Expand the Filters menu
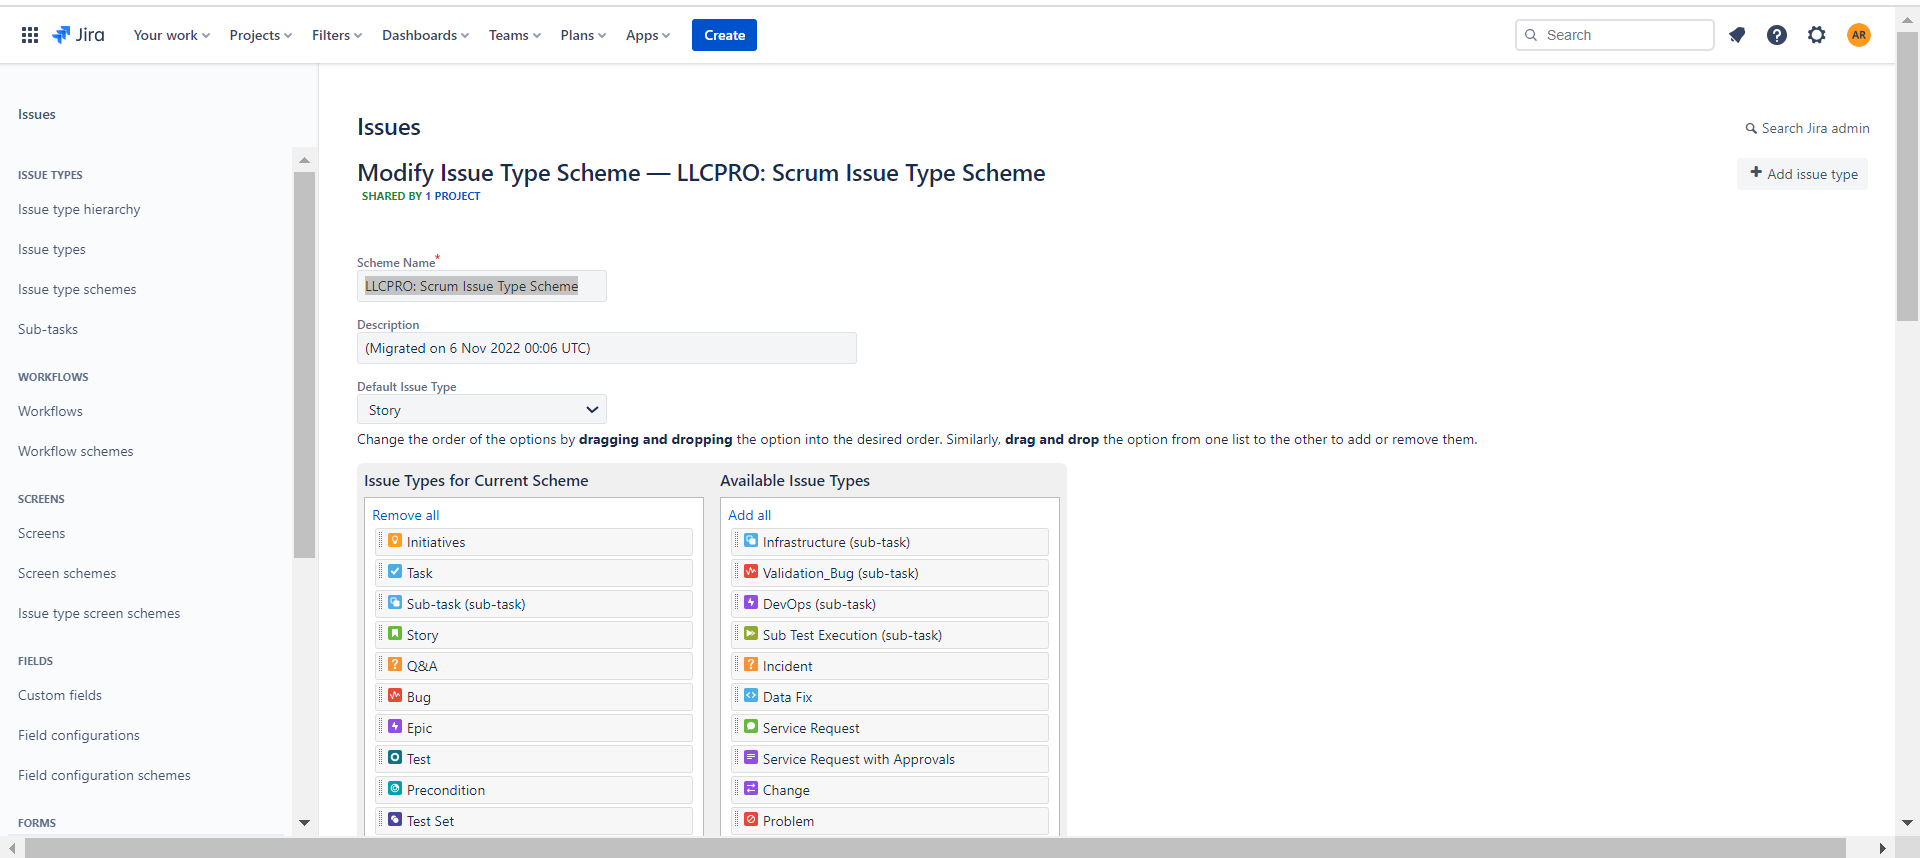The height and width of the screenshot is (858, 1920). click(337, 35)
